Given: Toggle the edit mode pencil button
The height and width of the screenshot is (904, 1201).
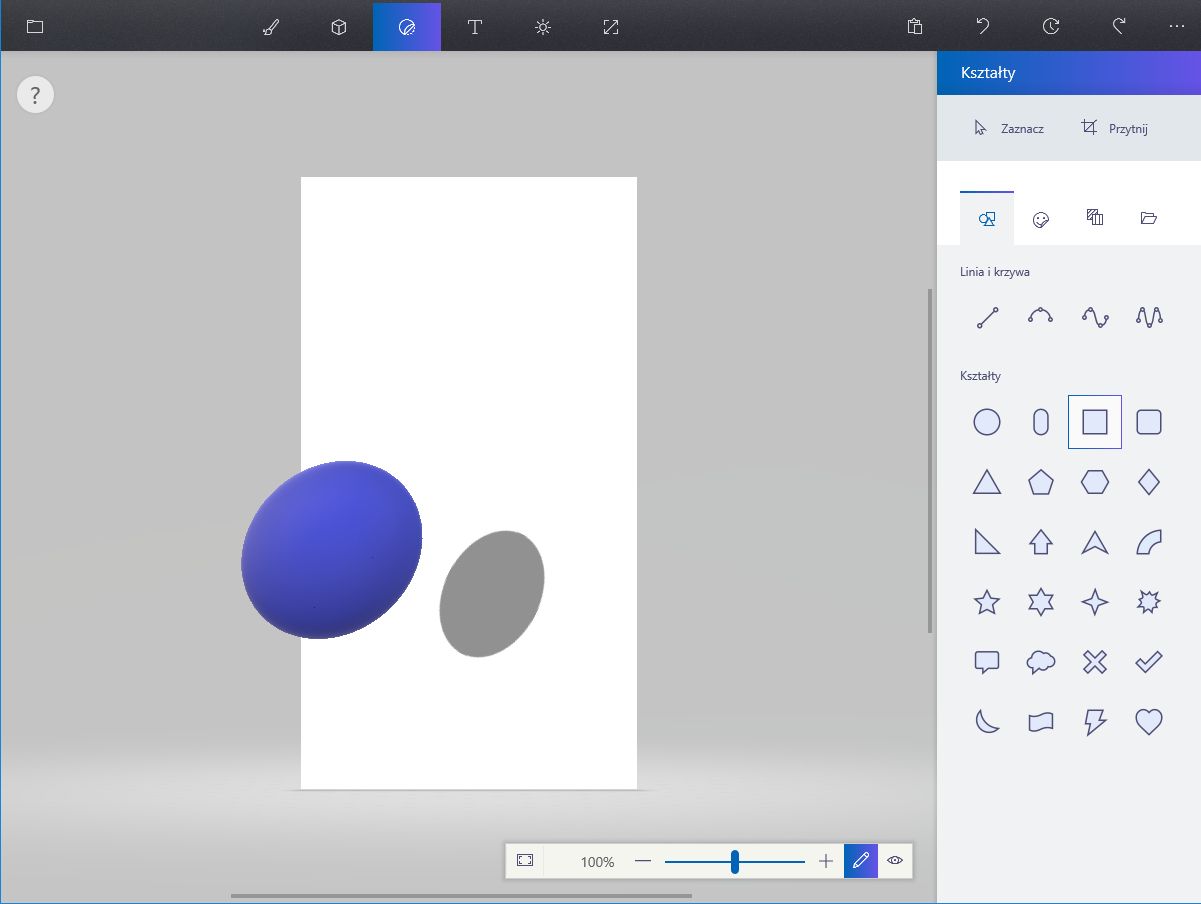Looking at the screenshot, I should (860, 861).
